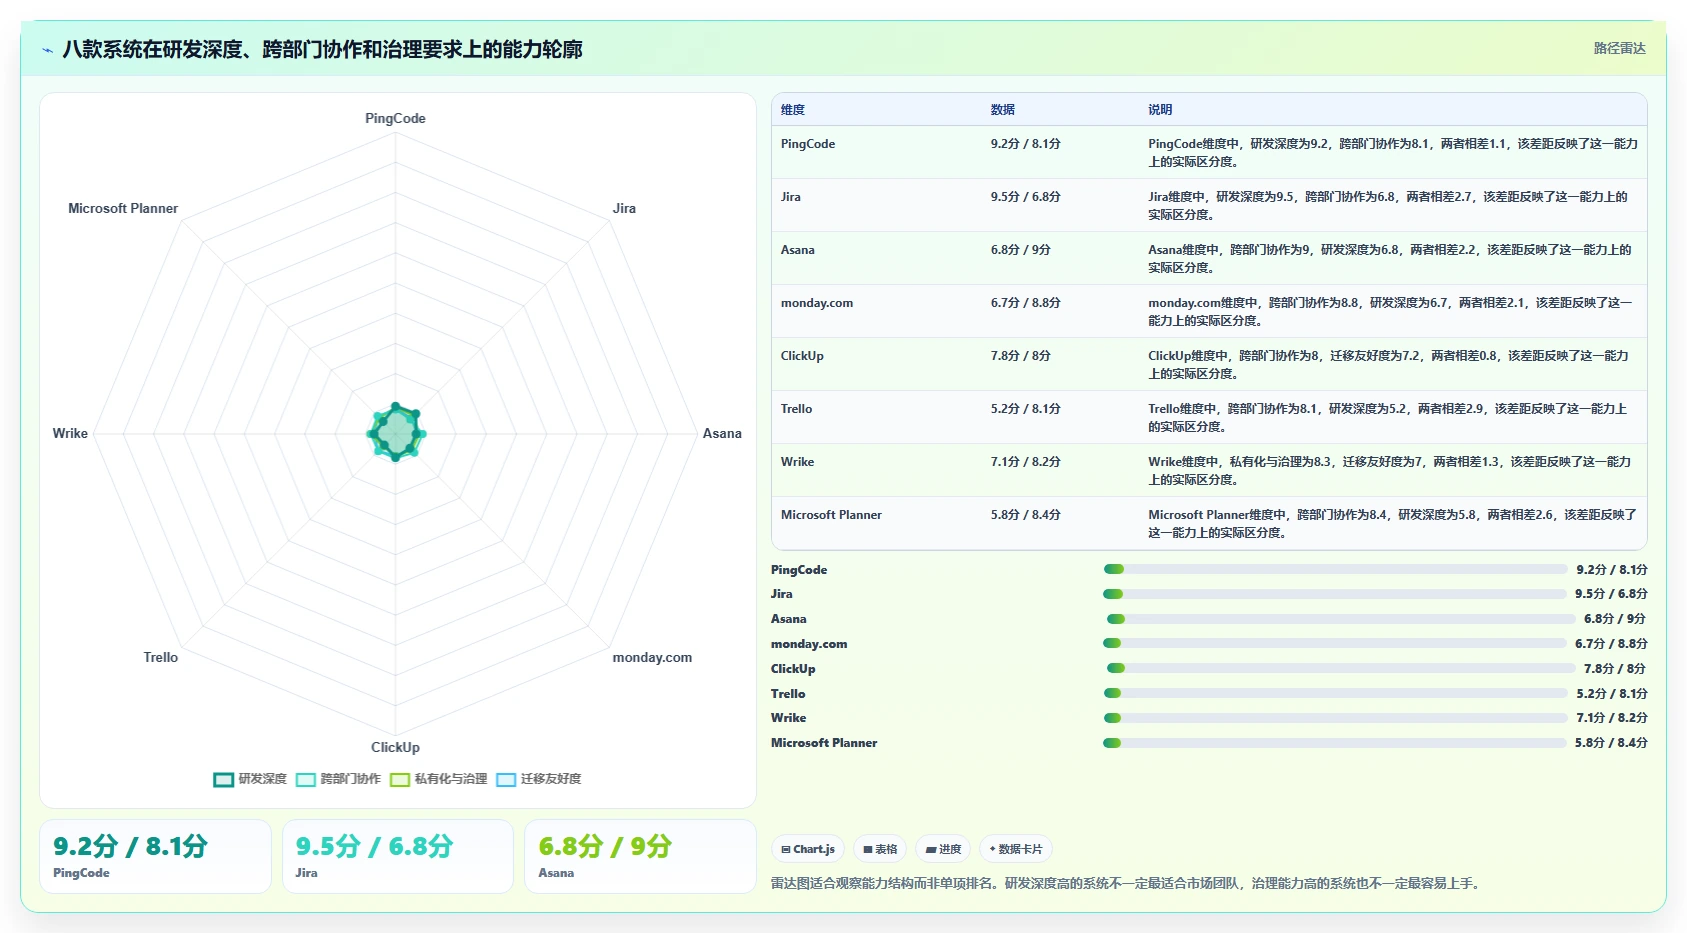Click the Jira radar axis label
This screenshot has width=1687, height=933.
pos(624,208)
